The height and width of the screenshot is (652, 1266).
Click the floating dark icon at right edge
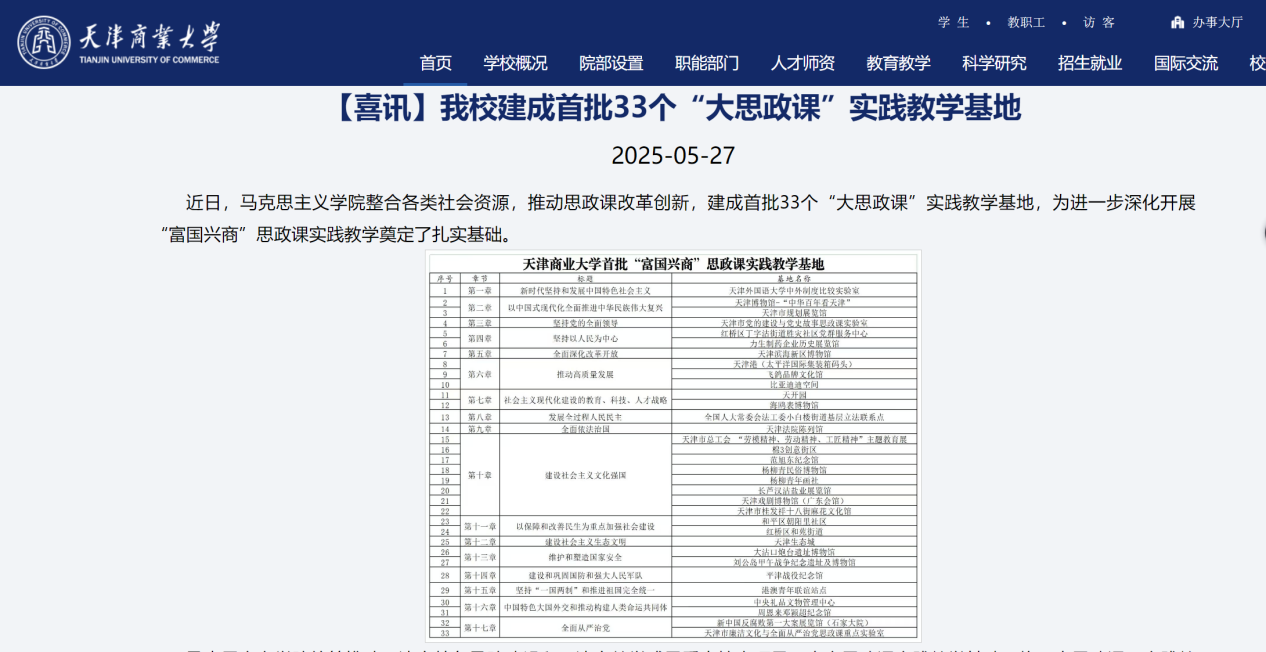pos(1262,233)
